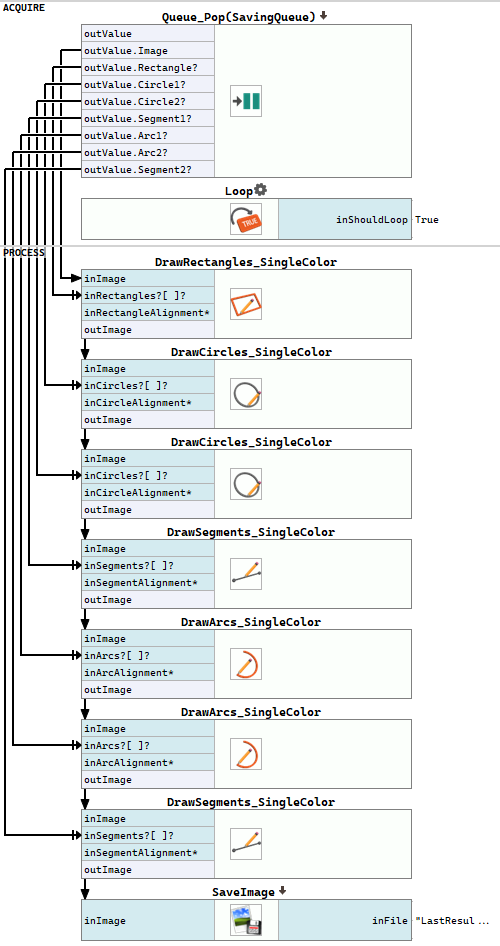This screenshot has width=500, height=946.
Task: Click the DrawRectangles_SingleColor filter title
Action: [246, 262]
